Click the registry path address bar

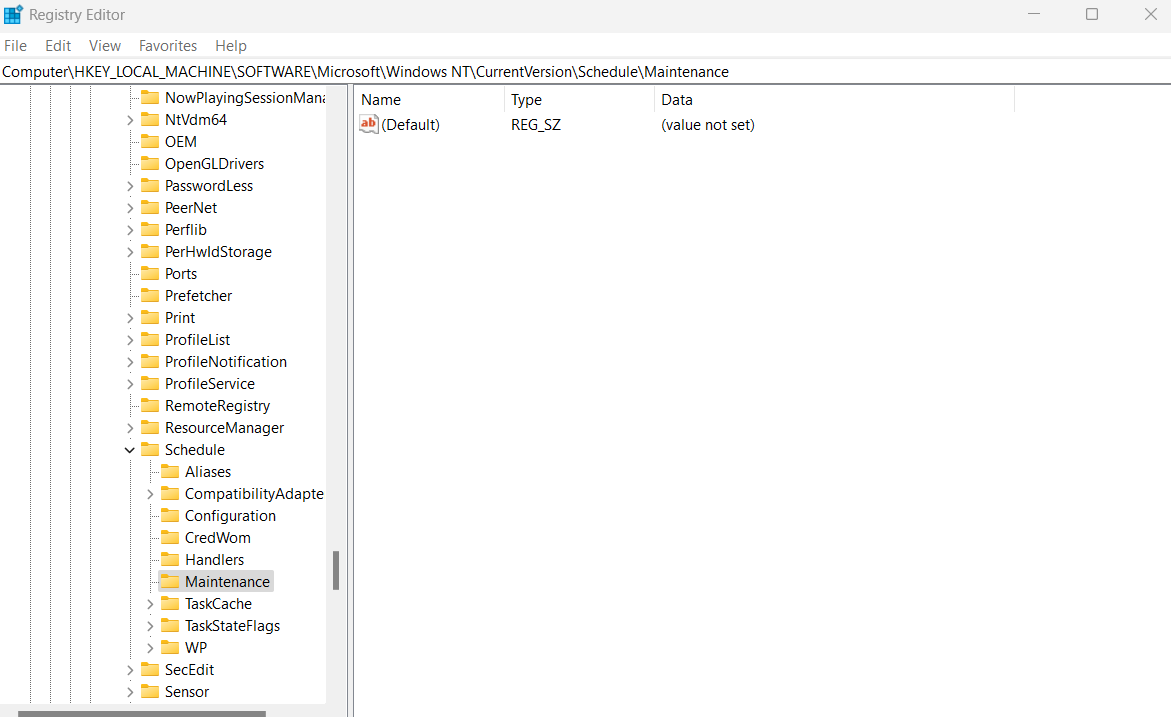pyautogui.click(x=586, y=72)
